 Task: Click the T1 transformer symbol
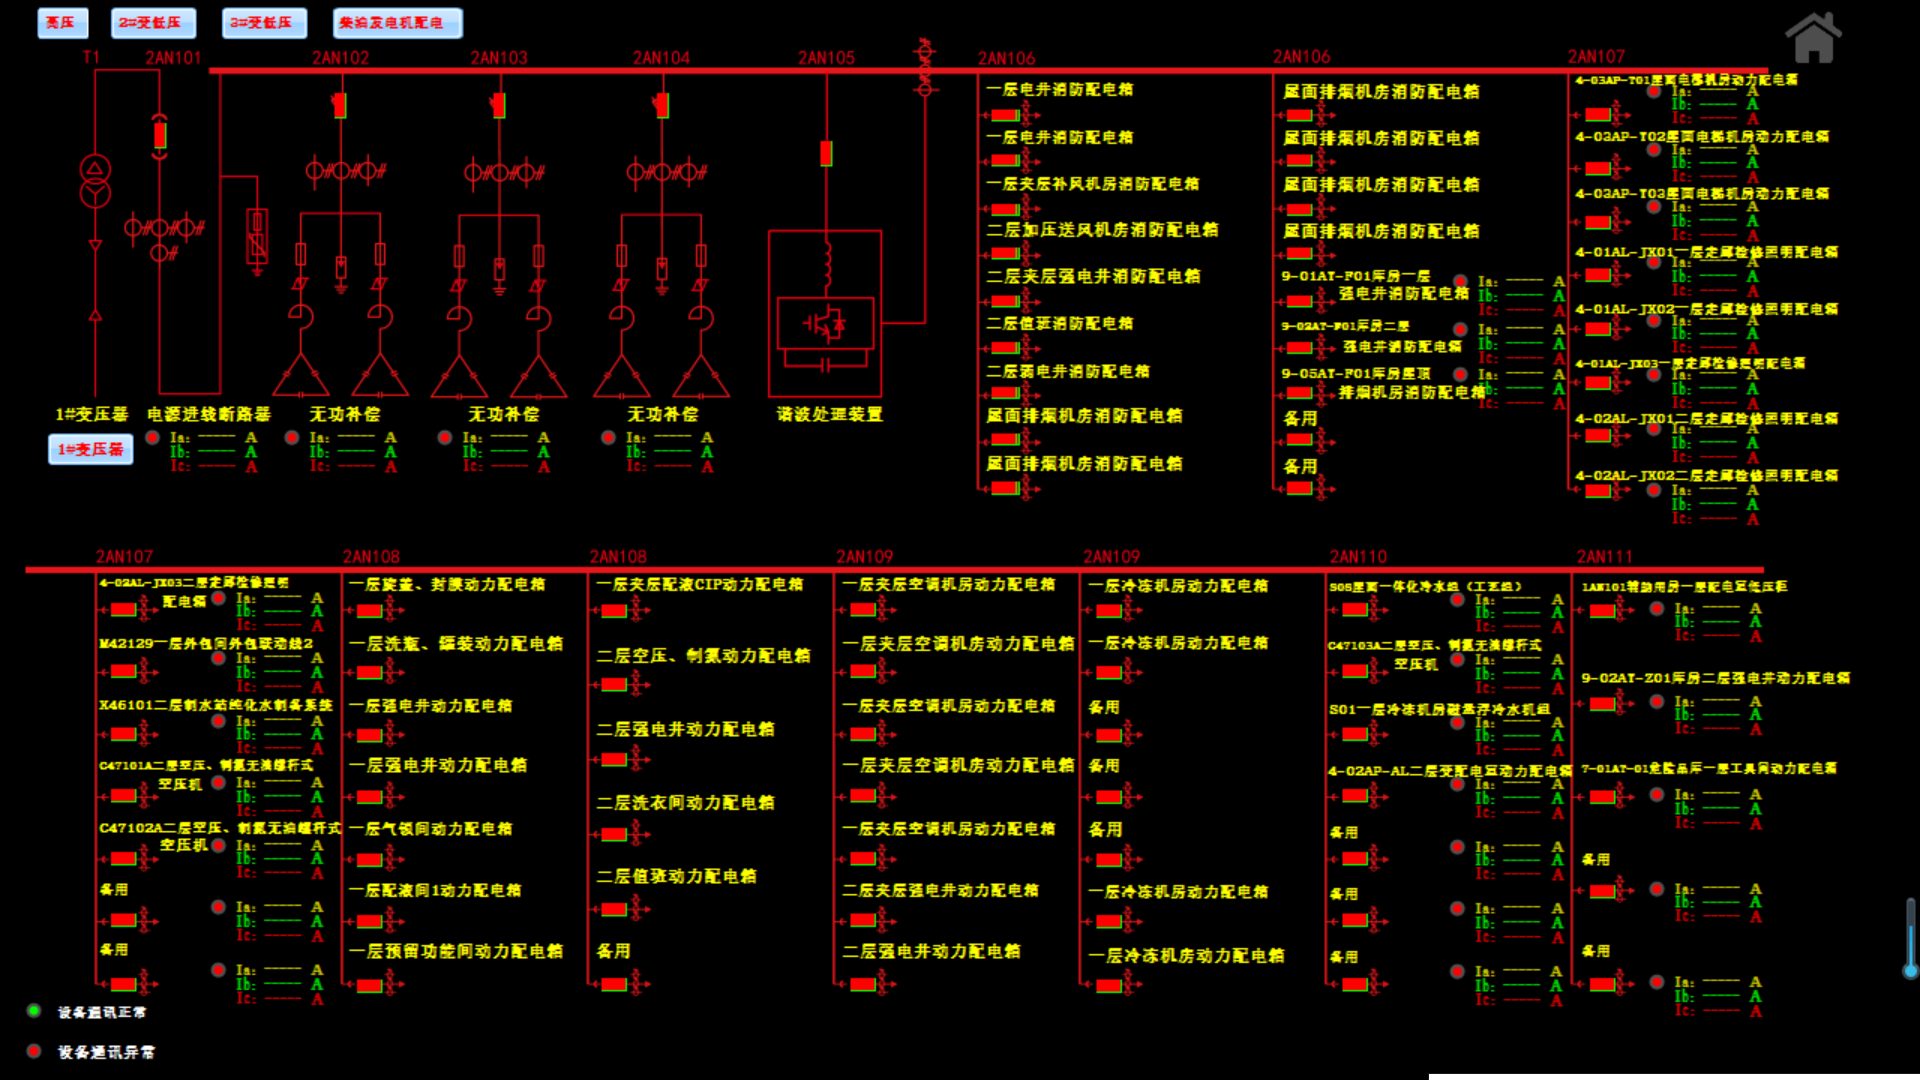(x=95, y=181)
